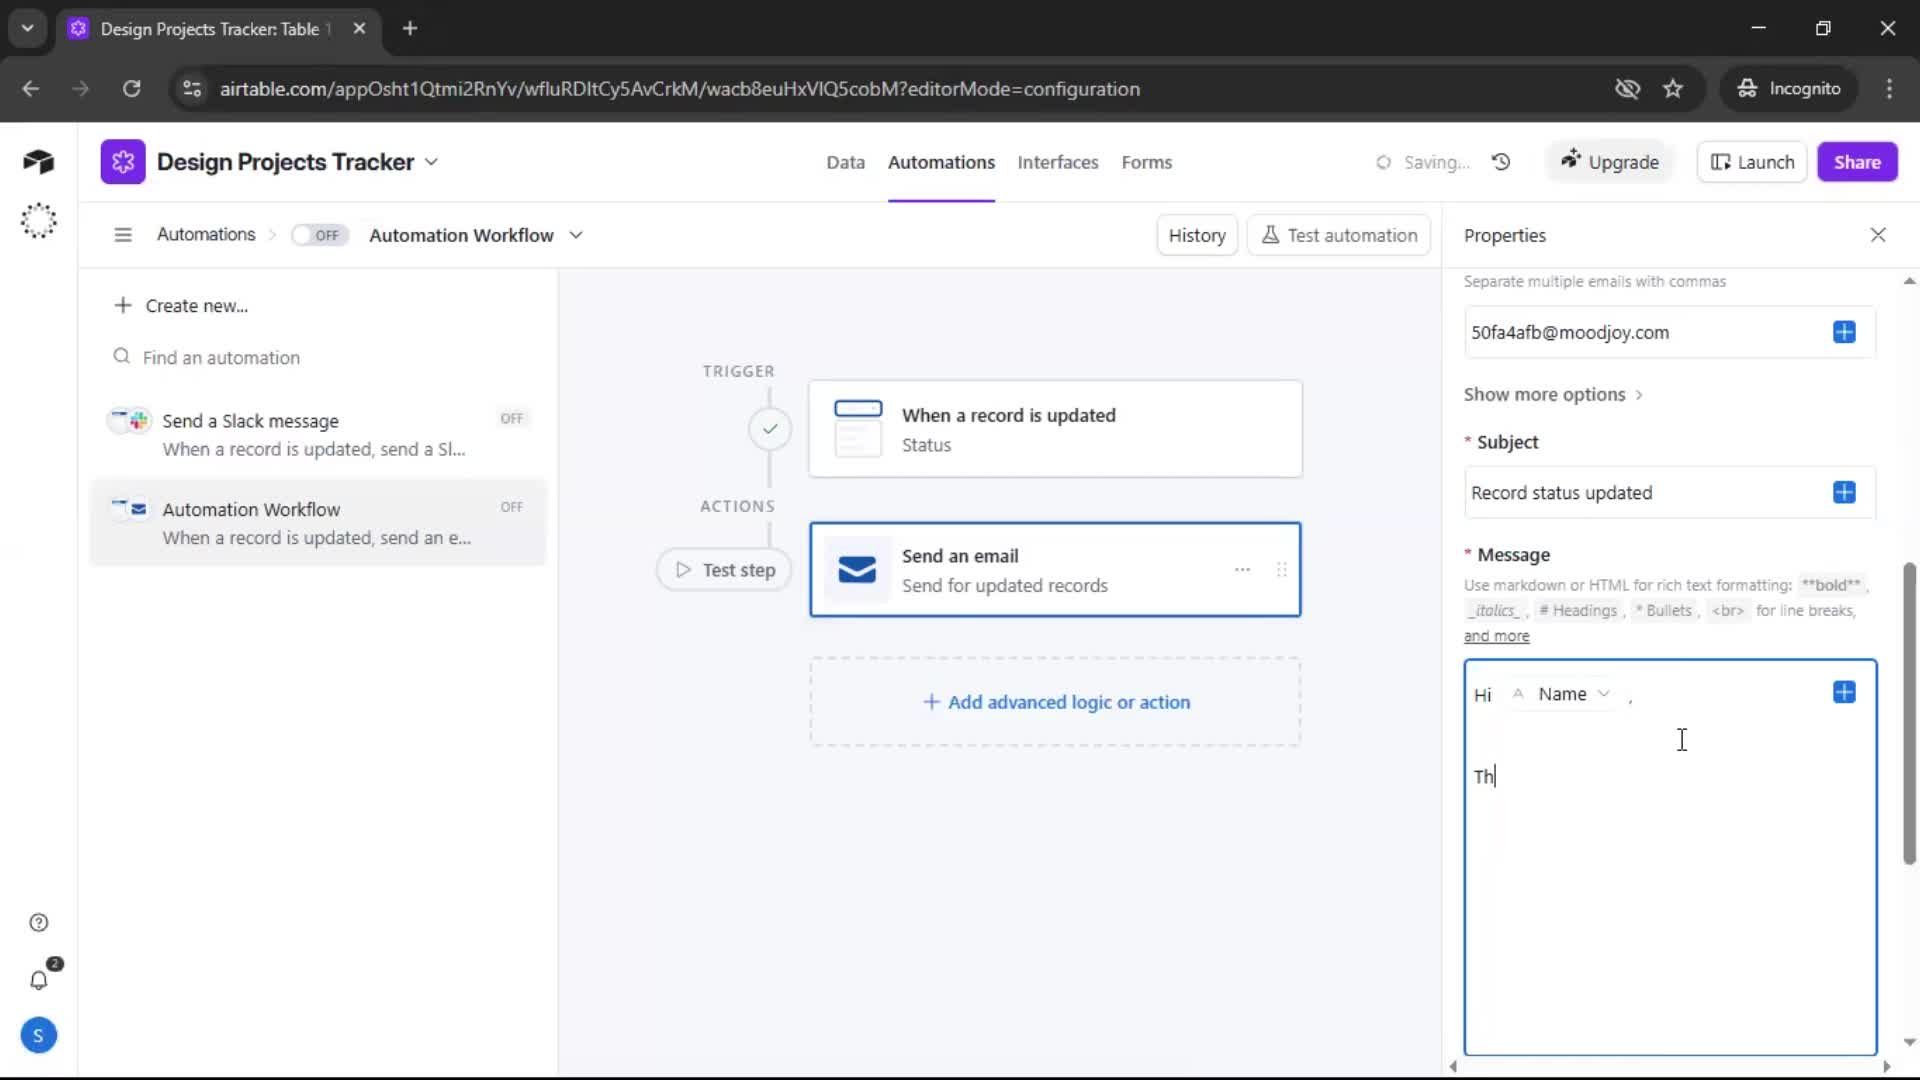Open the Name token dropdown in the message
The height and width of the screenshot is (1080, 1920).
coord(1603,694)
